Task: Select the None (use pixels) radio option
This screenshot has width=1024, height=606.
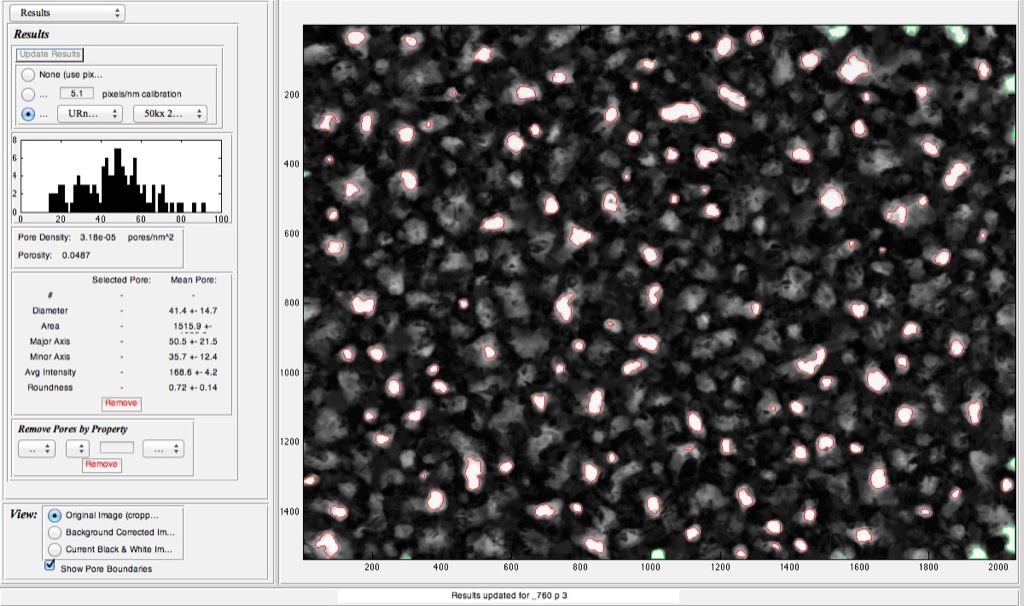Action: (x=28, y=74)
